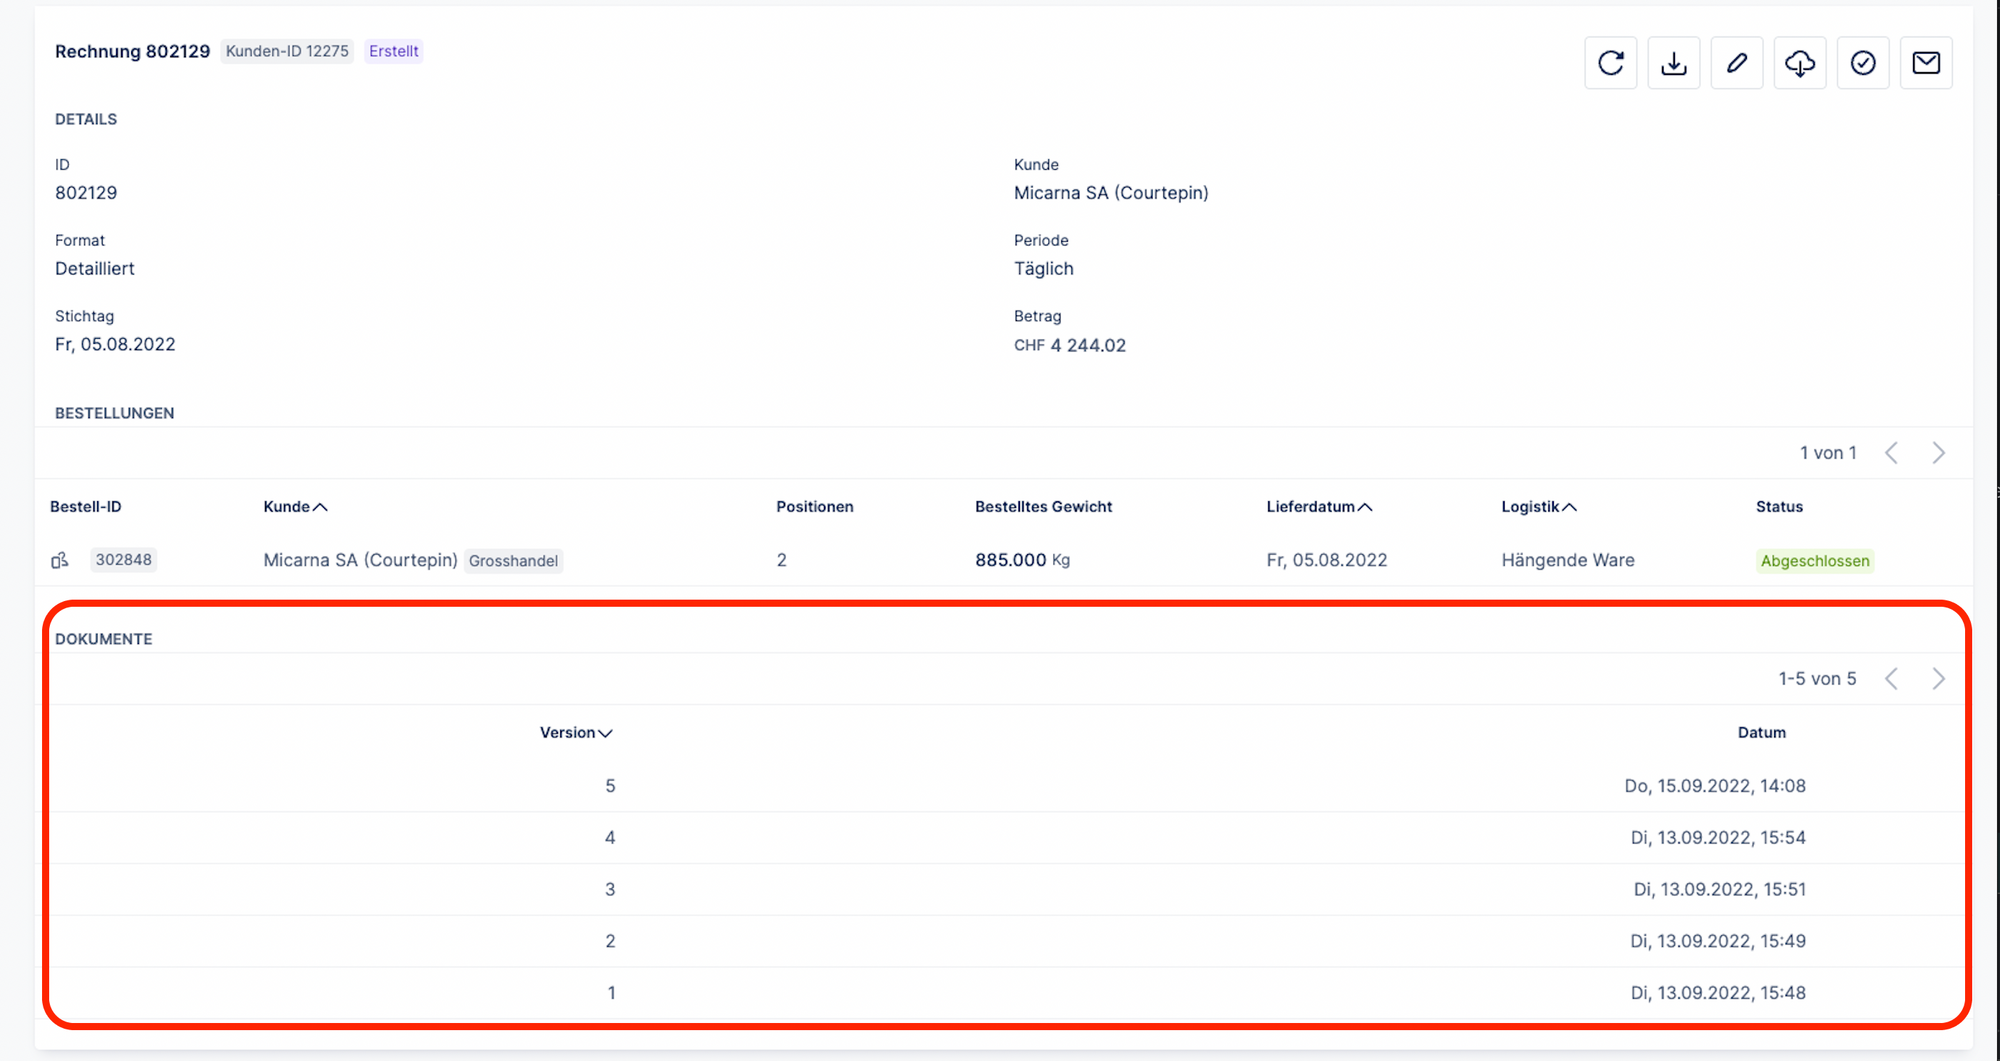Click the cloud download icon
Image resolution: width=2000 pixels, height=1061 pixels.
click(x=1799, y=63)
